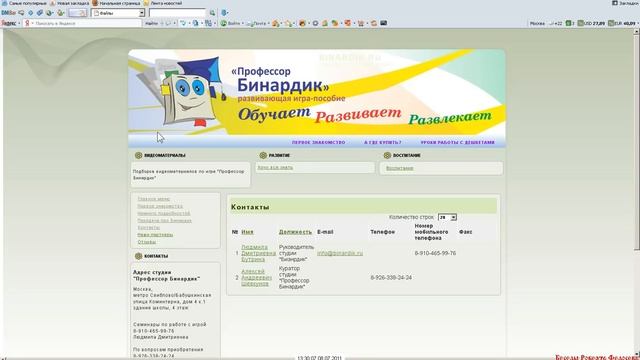Viewport: 640px width, 360px height.
Task: Open the 'Отзывы' left menu item
Action: click(147, 242)
